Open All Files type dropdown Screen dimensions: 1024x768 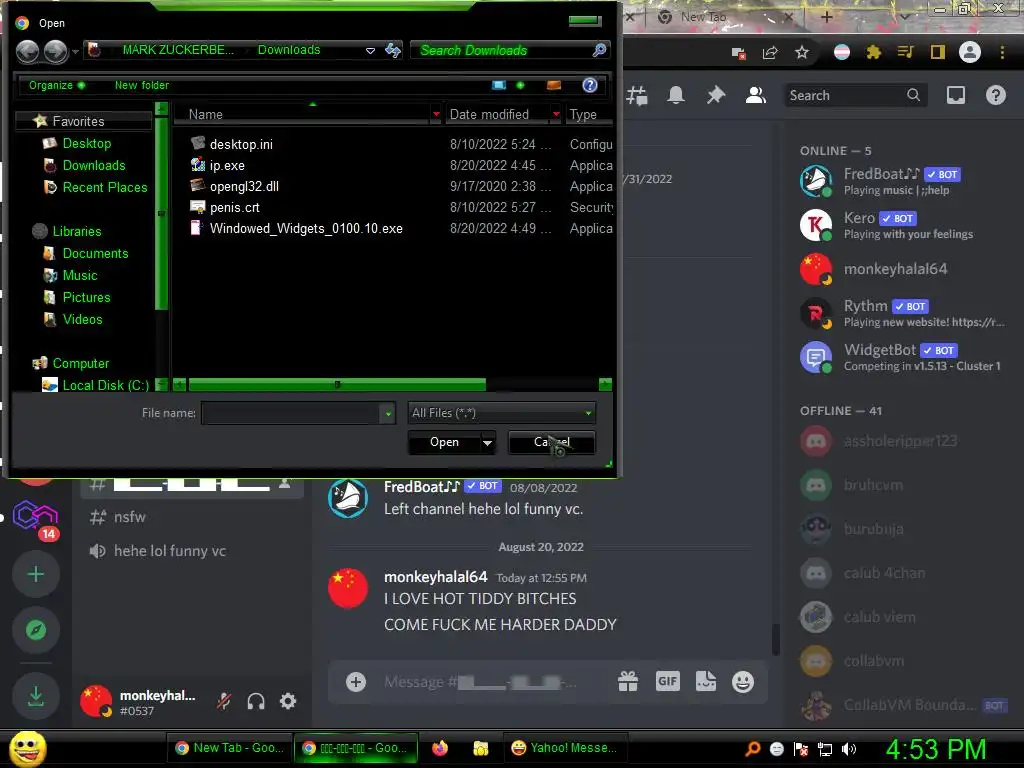(502, 413)
